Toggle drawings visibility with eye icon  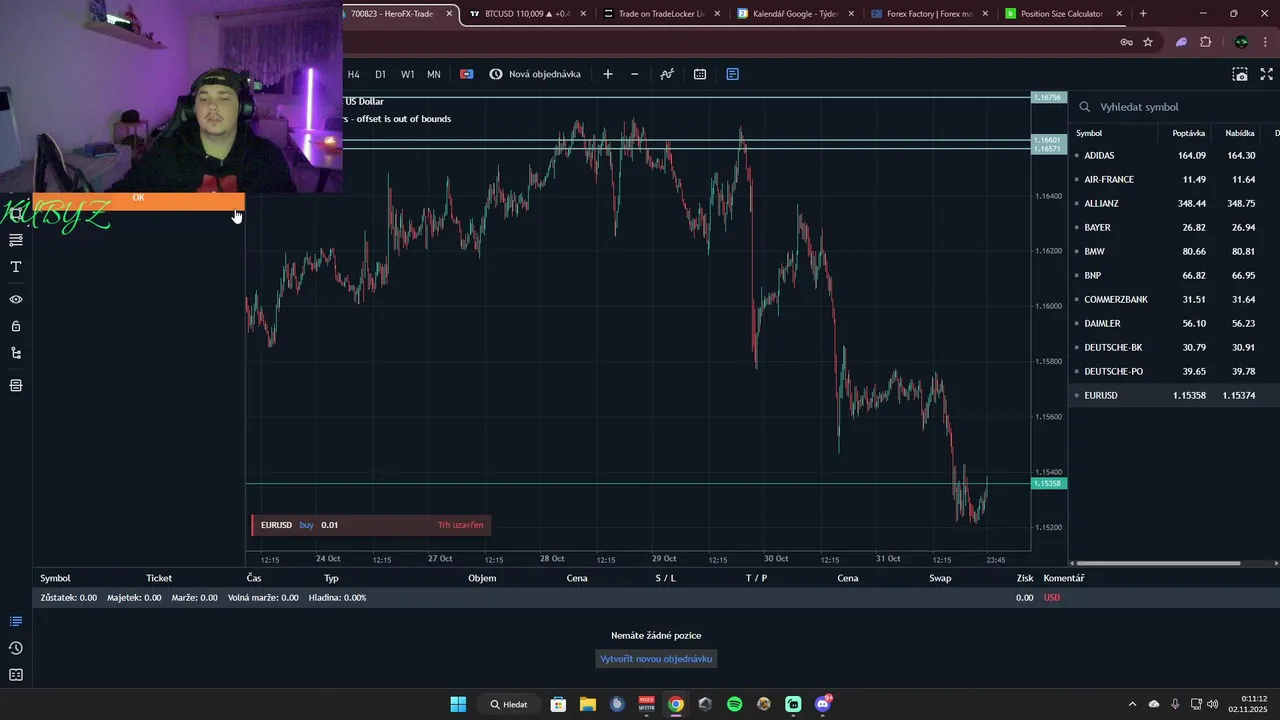click(16, 299)
